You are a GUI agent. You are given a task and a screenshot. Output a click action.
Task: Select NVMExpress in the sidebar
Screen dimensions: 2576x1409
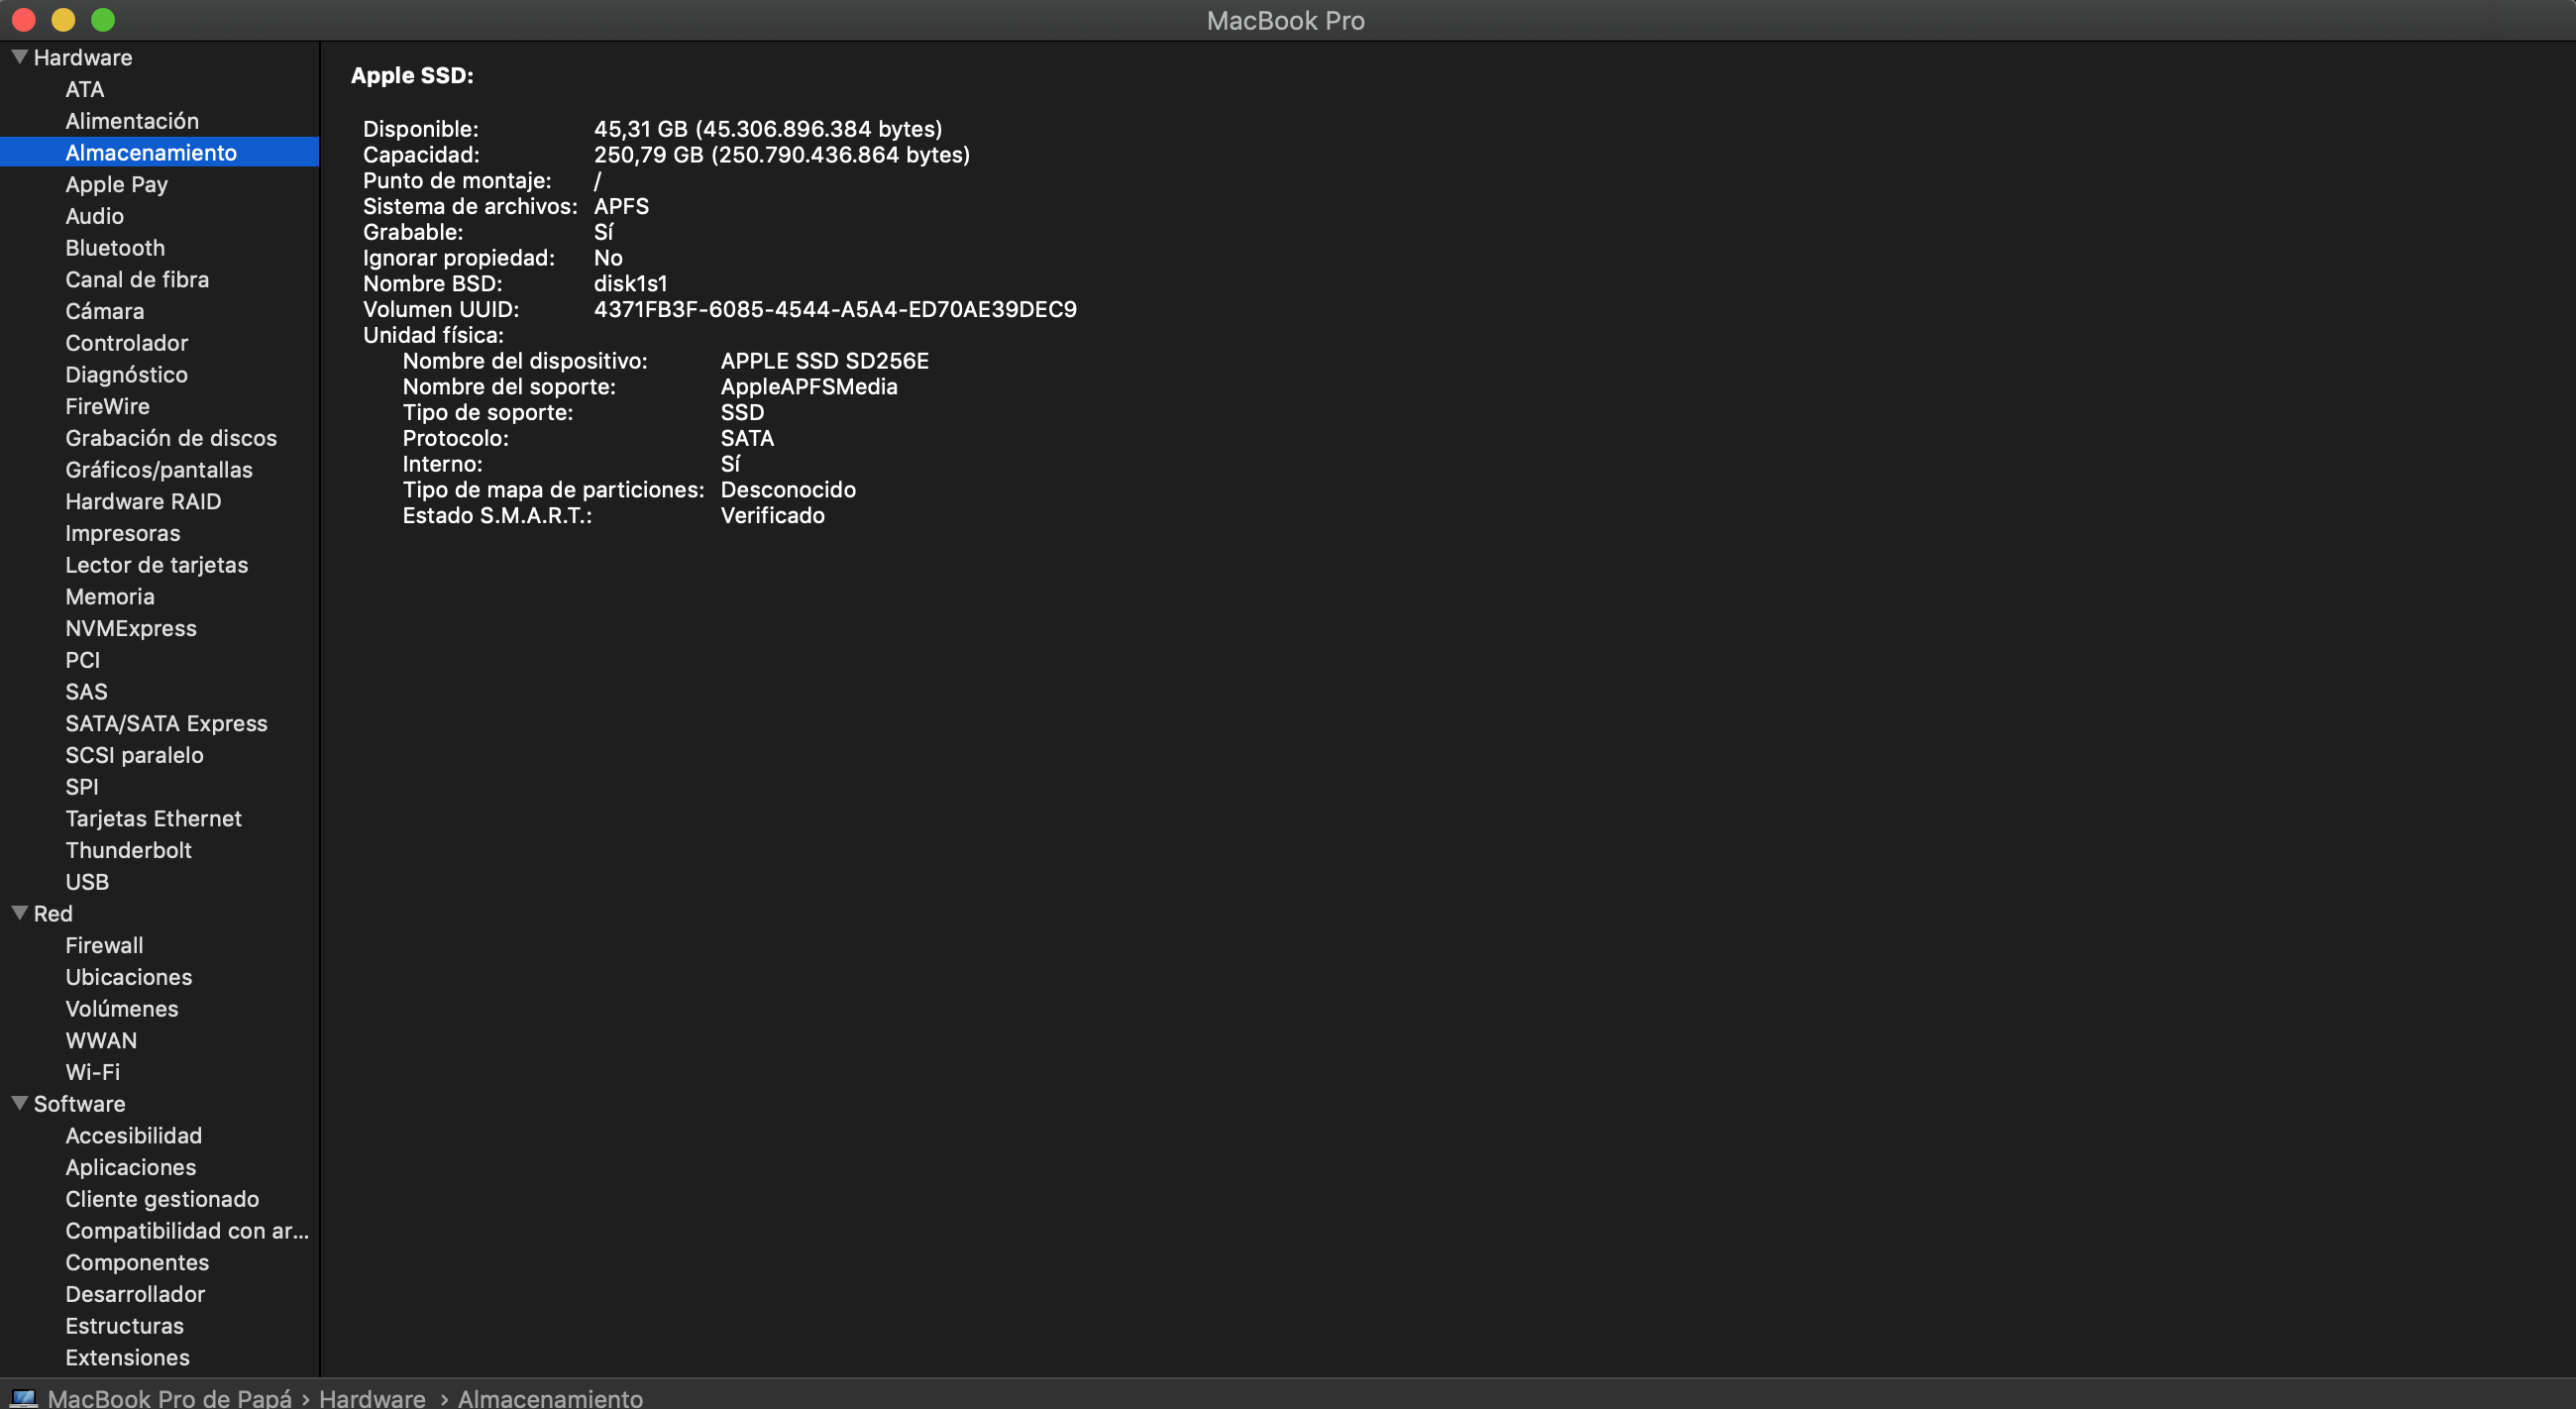[x=131, y=628]
